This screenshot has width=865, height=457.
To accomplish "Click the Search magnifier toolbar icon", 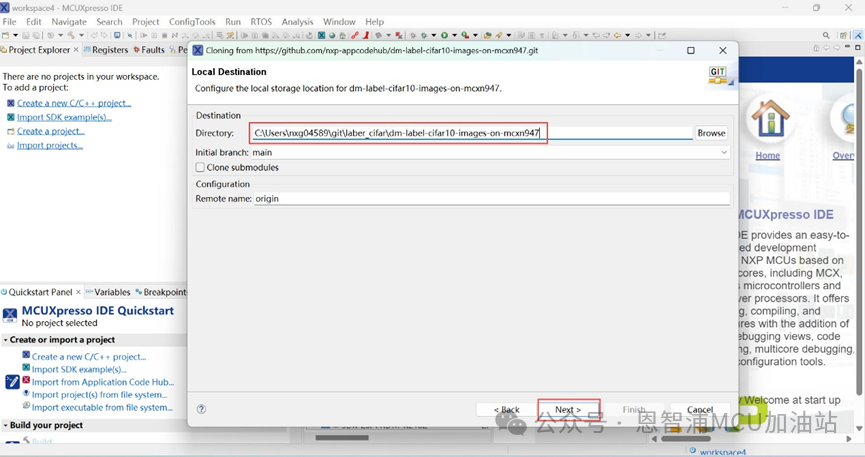I will click(x=826, y=35).
